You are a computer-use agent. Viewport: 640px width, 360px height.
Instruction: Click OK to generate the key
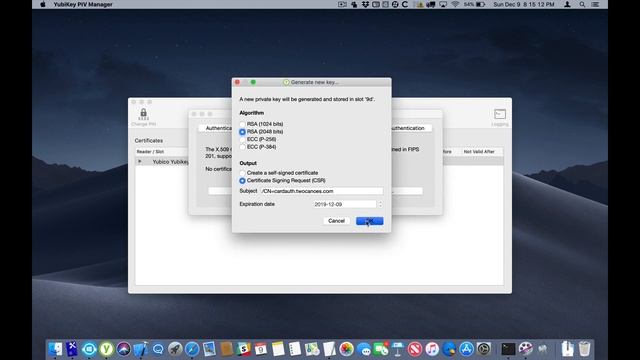(x=369, y=221)
